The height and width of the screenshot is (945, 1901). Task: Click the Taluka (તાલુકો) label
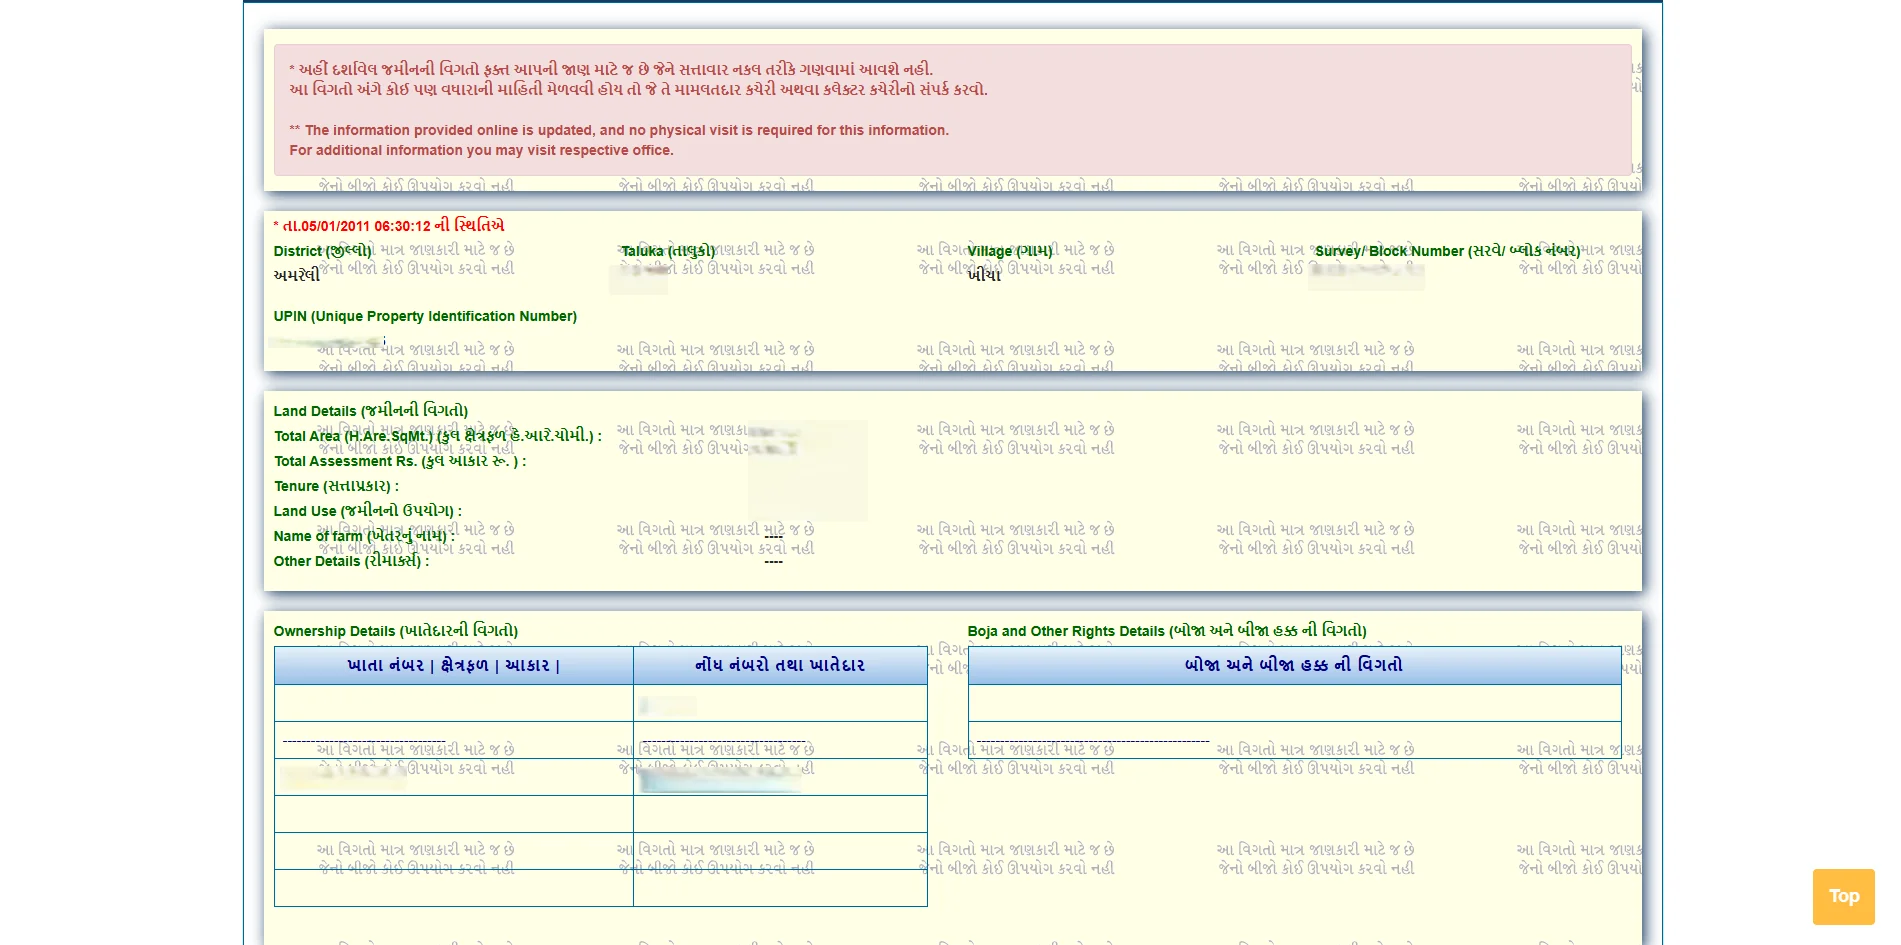[x=667, y=251]
